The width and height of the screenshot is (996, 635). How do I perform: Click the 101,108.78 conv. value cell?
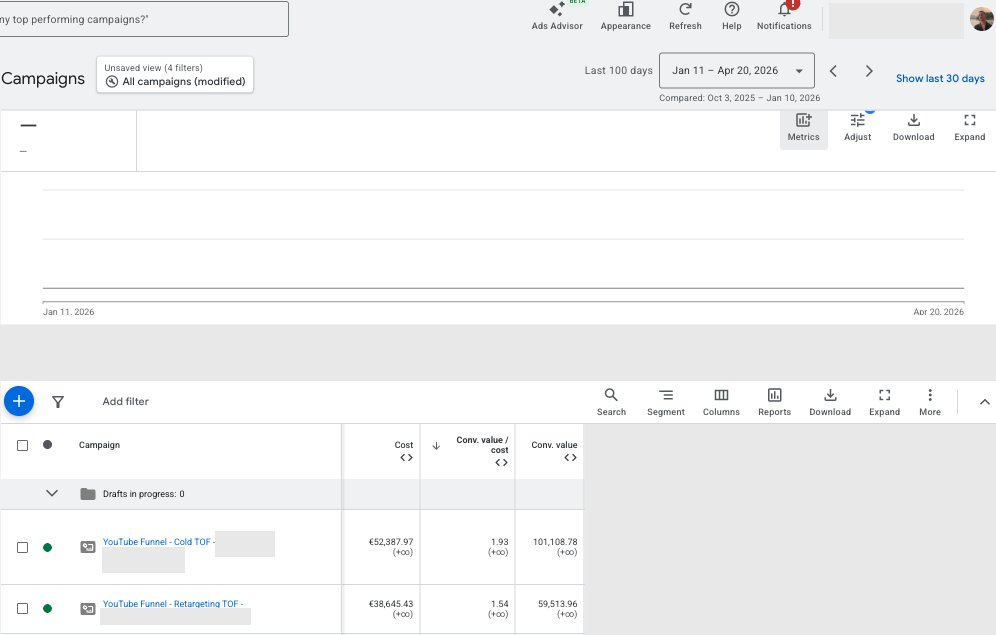(555, 542)
